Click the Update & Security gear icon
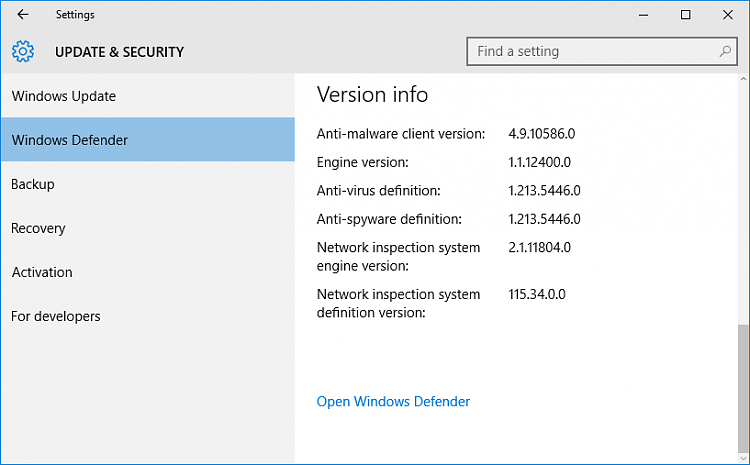The height and width of the screenshot is (465, 750). coord(23,51)
